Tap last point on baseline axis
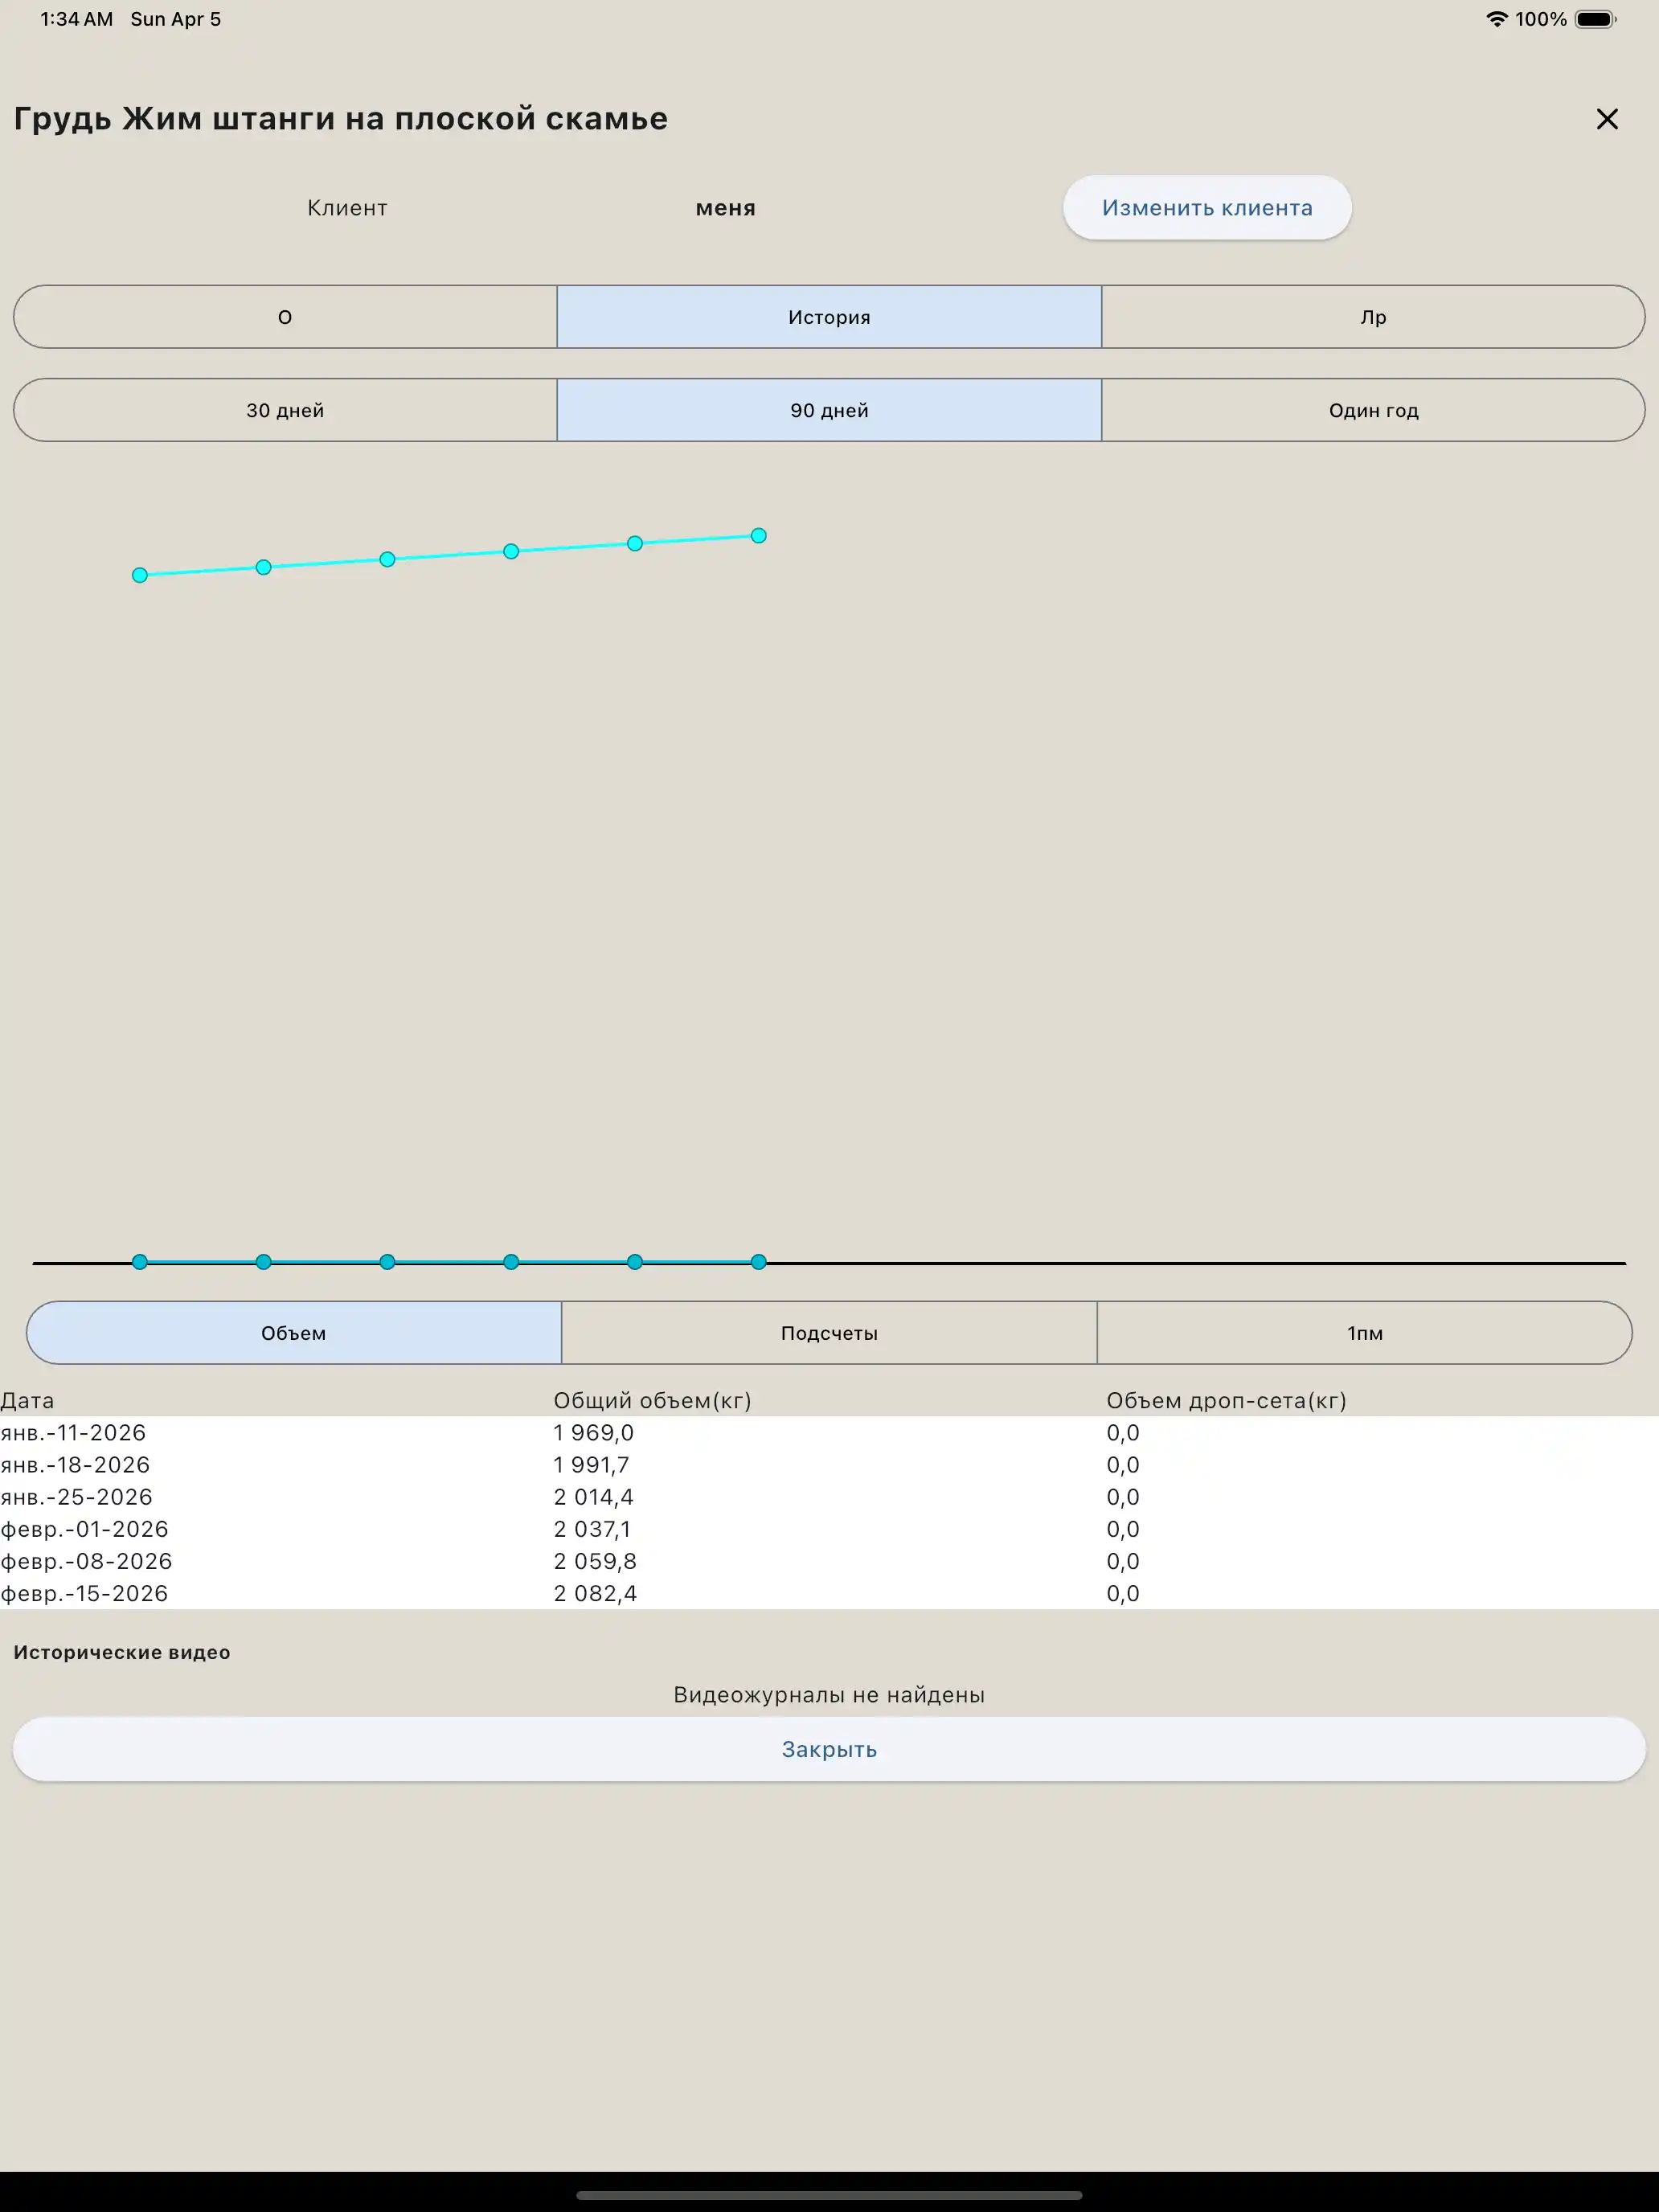The width and height of the screenshot is (1659, 2212). tap(758, 1262)
